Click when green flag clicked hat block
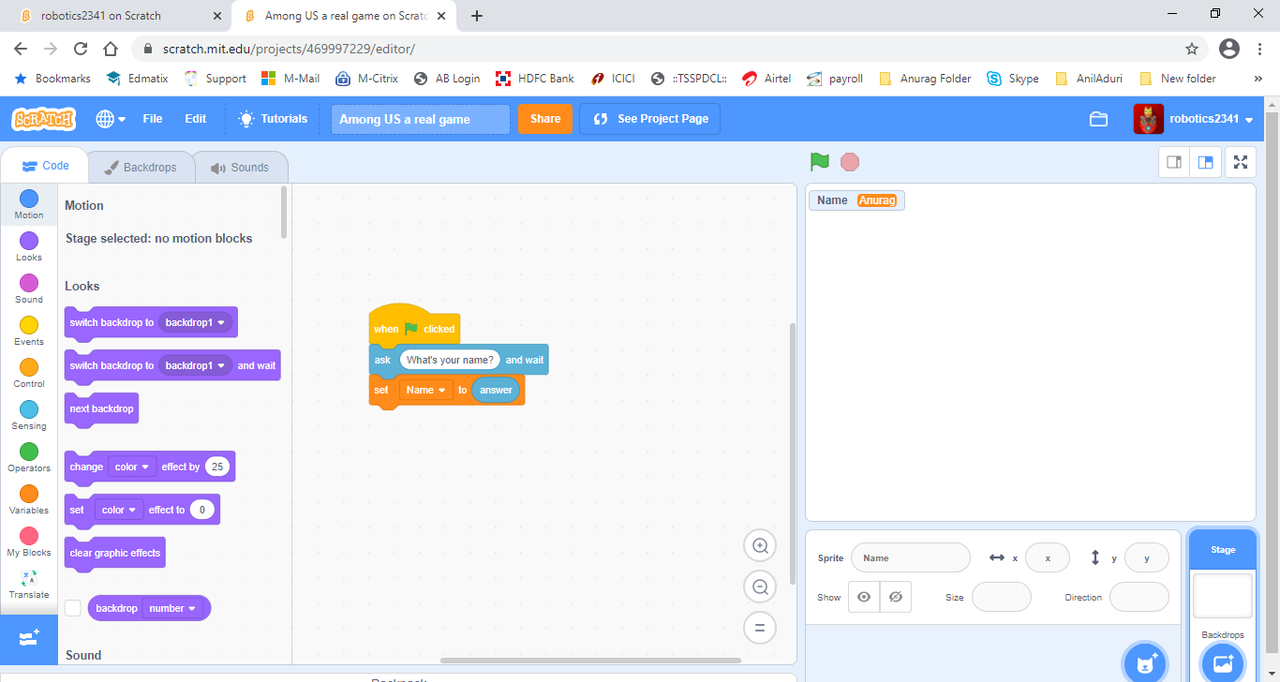 [414, 326]
